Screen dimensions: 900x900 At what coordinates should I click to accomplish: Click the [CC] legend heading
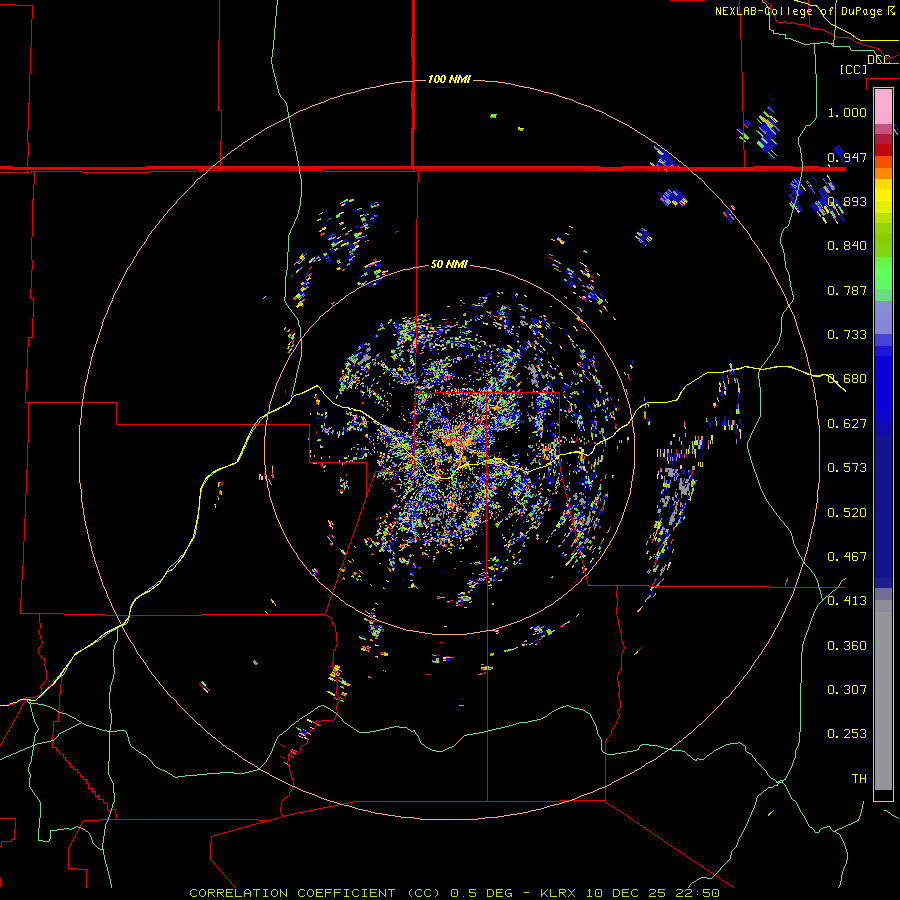point(853,69)
